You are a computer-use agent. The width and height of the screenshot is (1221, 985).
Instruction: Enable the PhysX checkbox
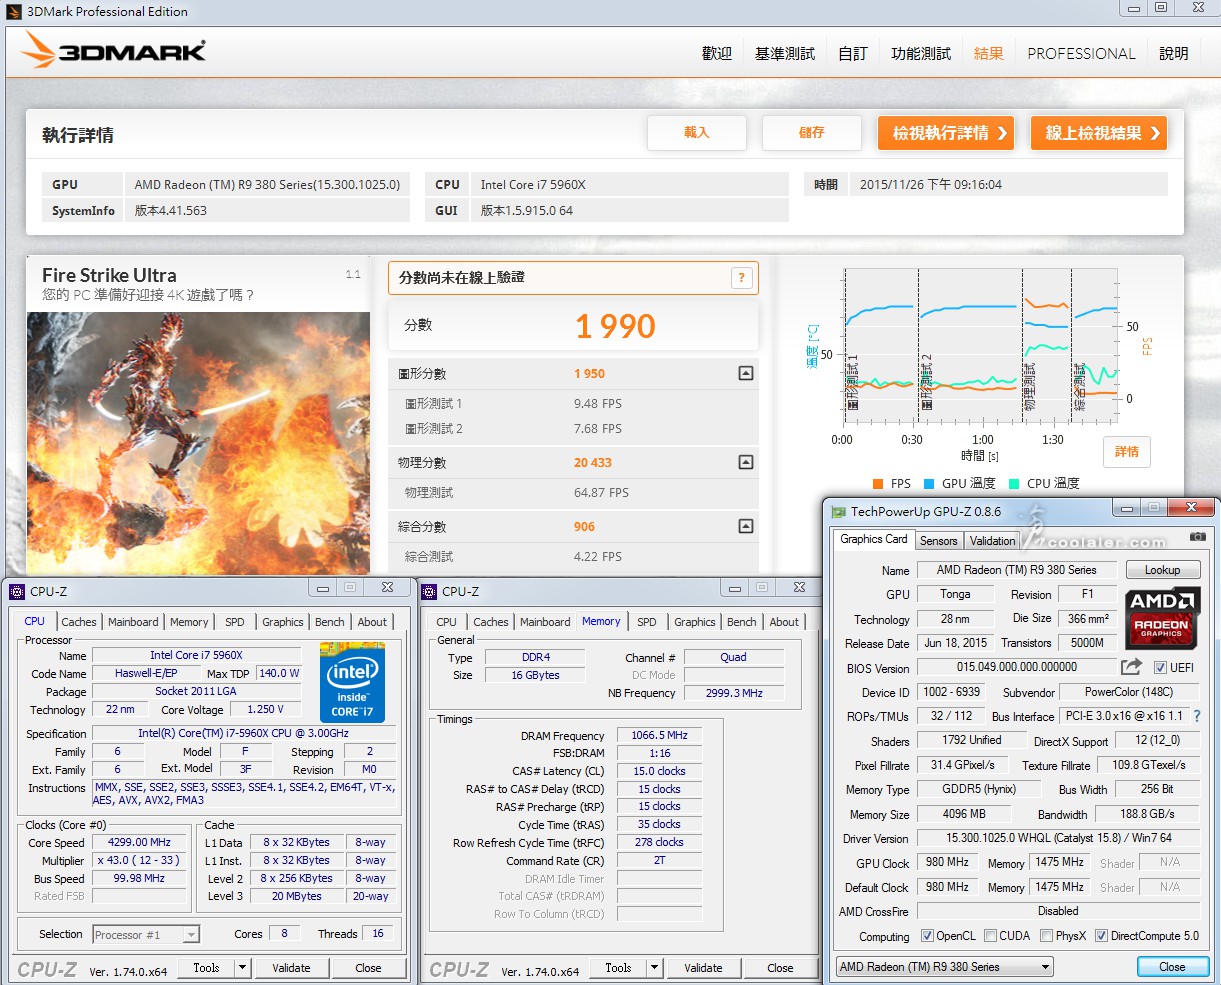1046,936
